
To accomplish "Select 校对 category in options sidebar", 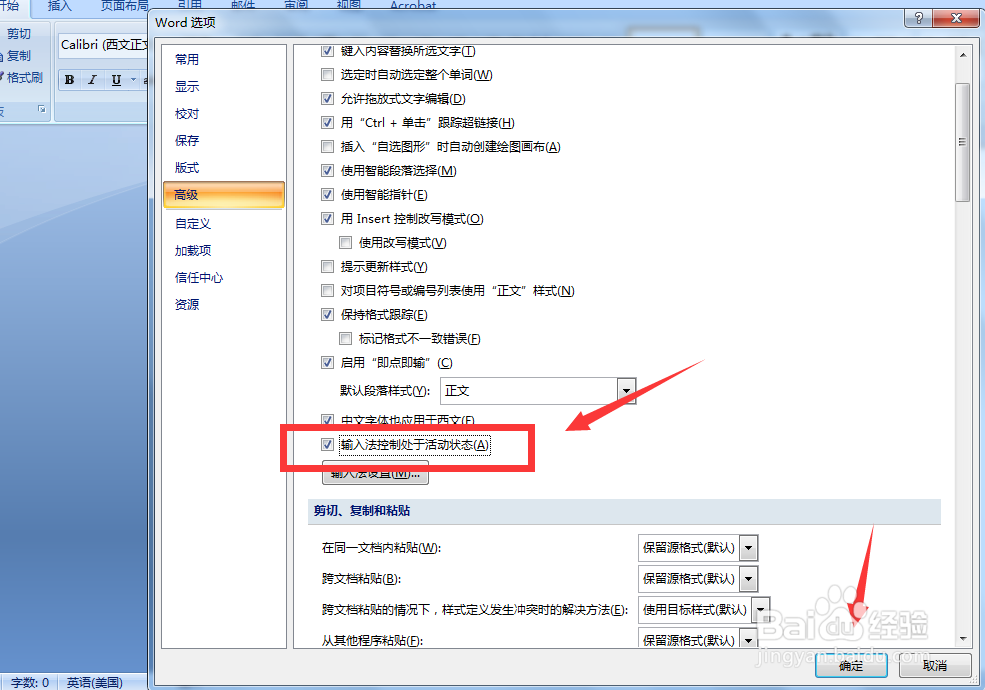I will (187, 114).
